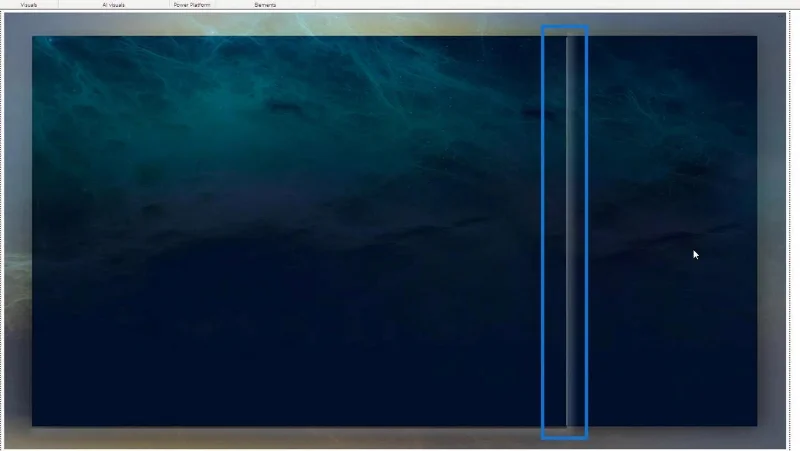The image size is (800, 451).
Task: Click inside the blue box left of divider
Action: [x=556, y=231]
